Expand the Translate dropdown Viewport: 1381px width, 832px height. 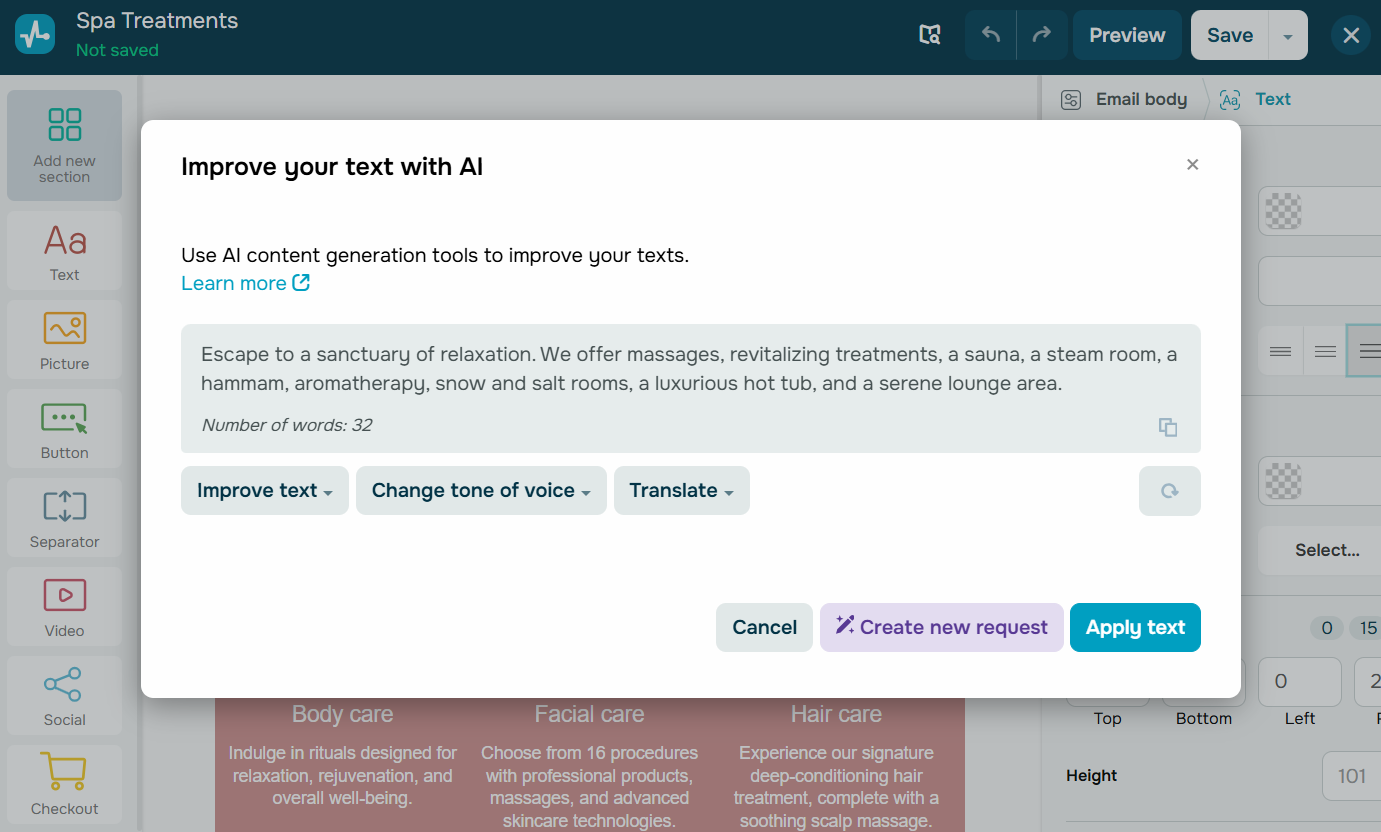point(681,491)
